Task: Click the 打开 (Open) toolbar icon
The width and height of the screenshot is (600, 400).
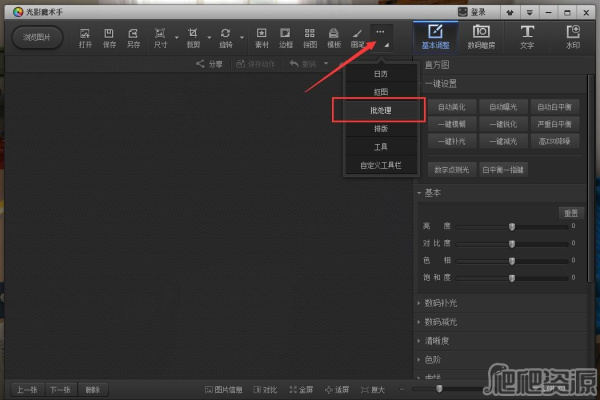Action: 85,38
